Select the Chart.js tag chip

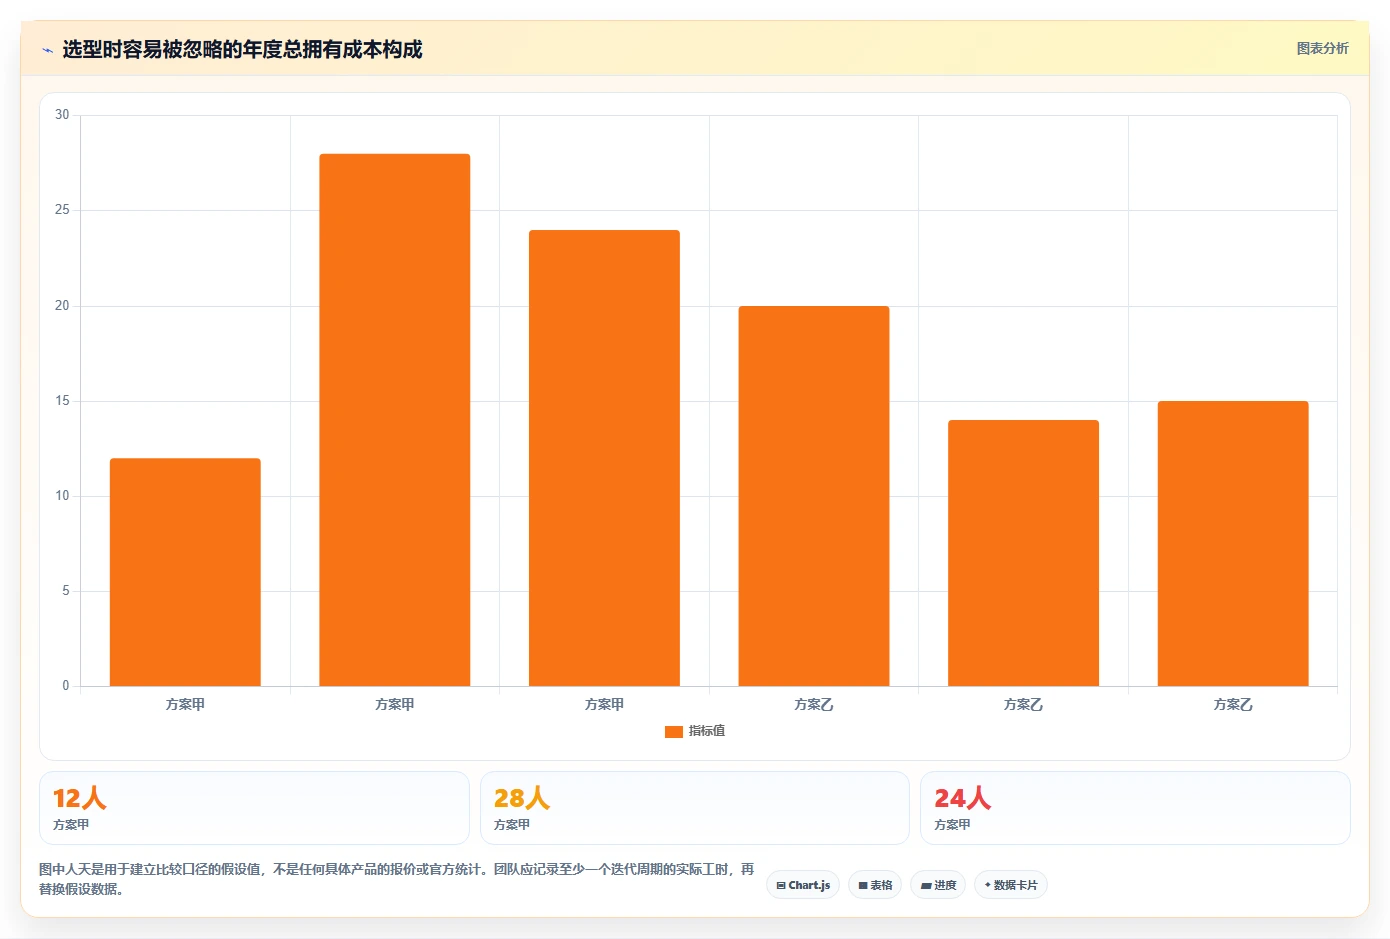point(803,885)
